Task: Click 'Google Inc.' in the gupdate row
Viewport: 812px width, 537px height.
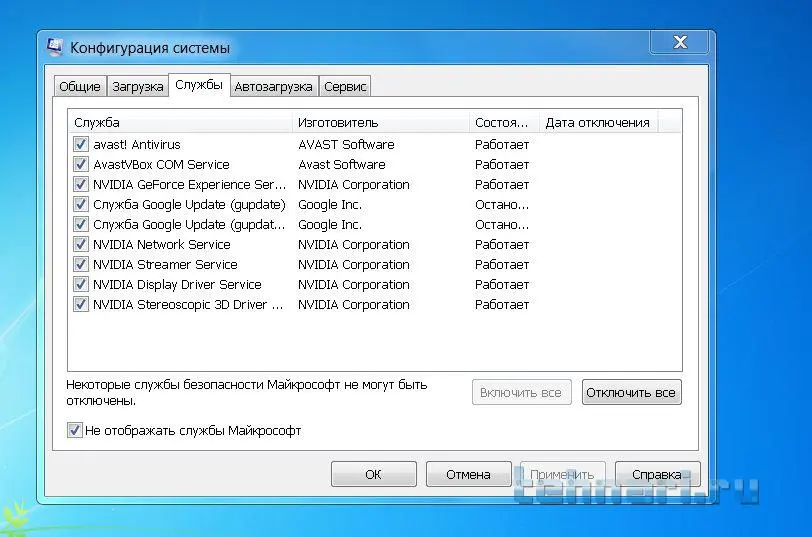Action: (x=330, y=205)
